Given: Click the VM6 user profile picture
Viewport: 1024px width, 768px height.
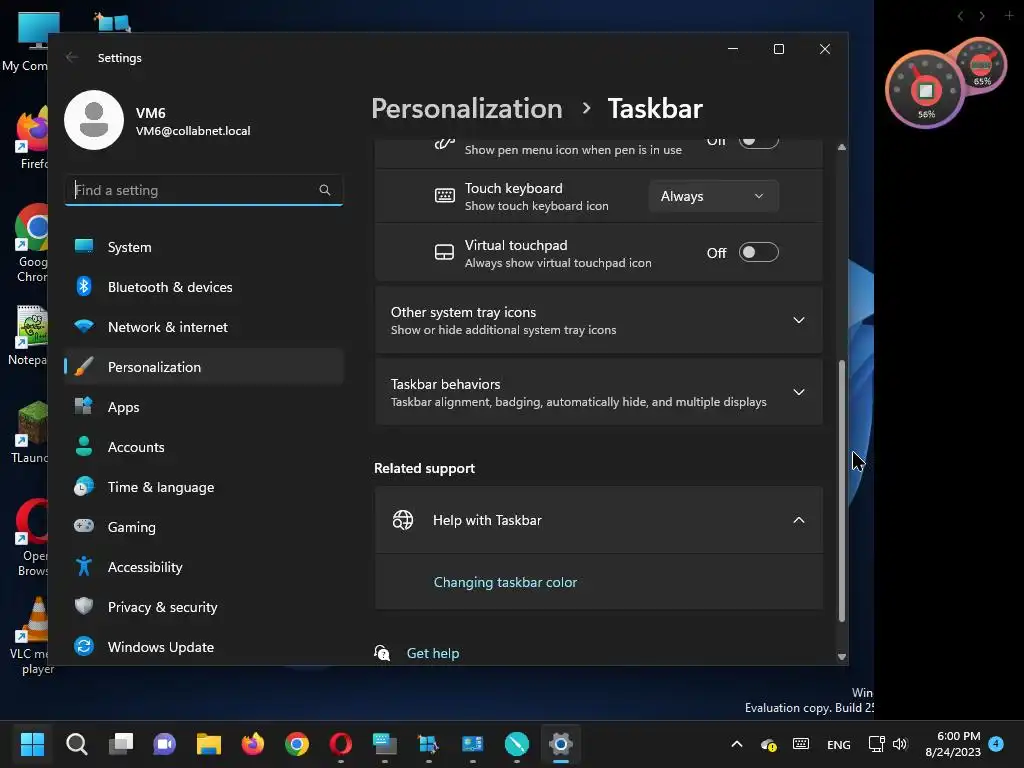Looking at the screenshot, I should click(94, 120).
